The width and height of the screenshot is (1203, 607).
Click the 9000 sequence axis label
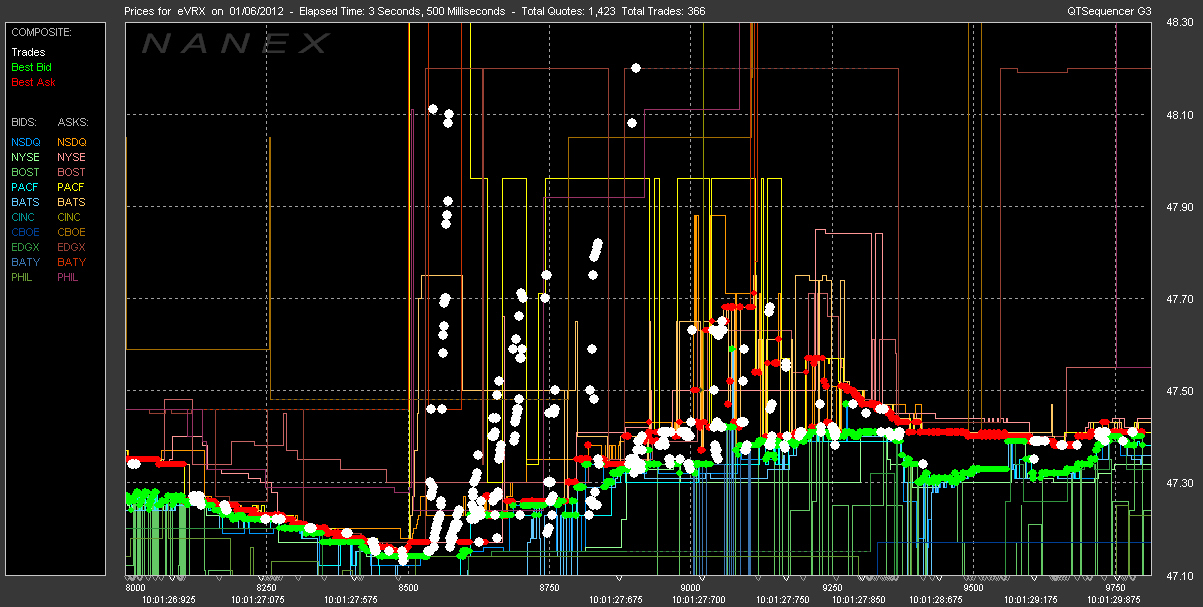tap(692, 588)
